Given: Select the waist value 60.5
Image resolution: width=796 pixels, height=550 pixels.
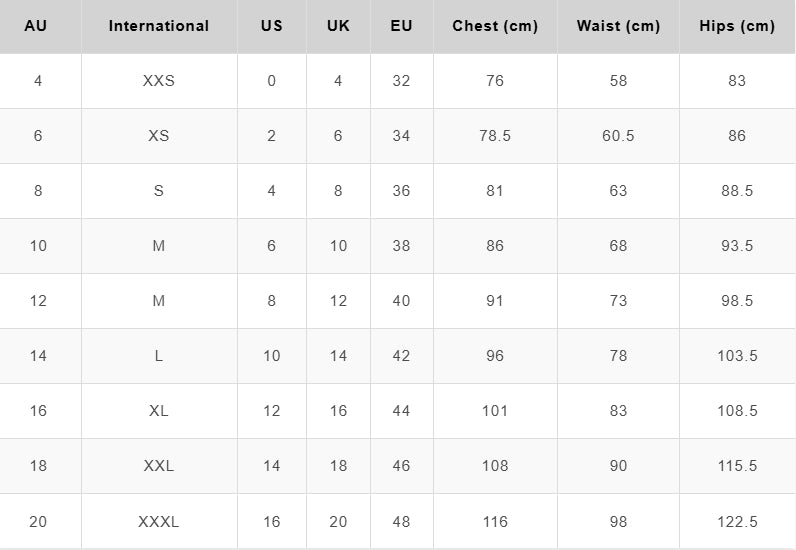Looking at the screenshot, I should (x=618, y=136).
